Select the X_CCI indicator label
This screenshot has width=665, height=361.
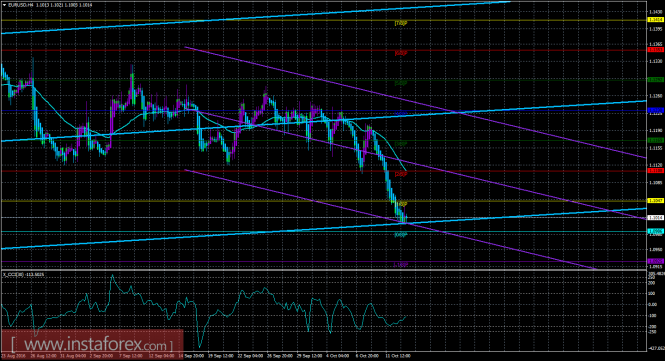pos(23,274)
